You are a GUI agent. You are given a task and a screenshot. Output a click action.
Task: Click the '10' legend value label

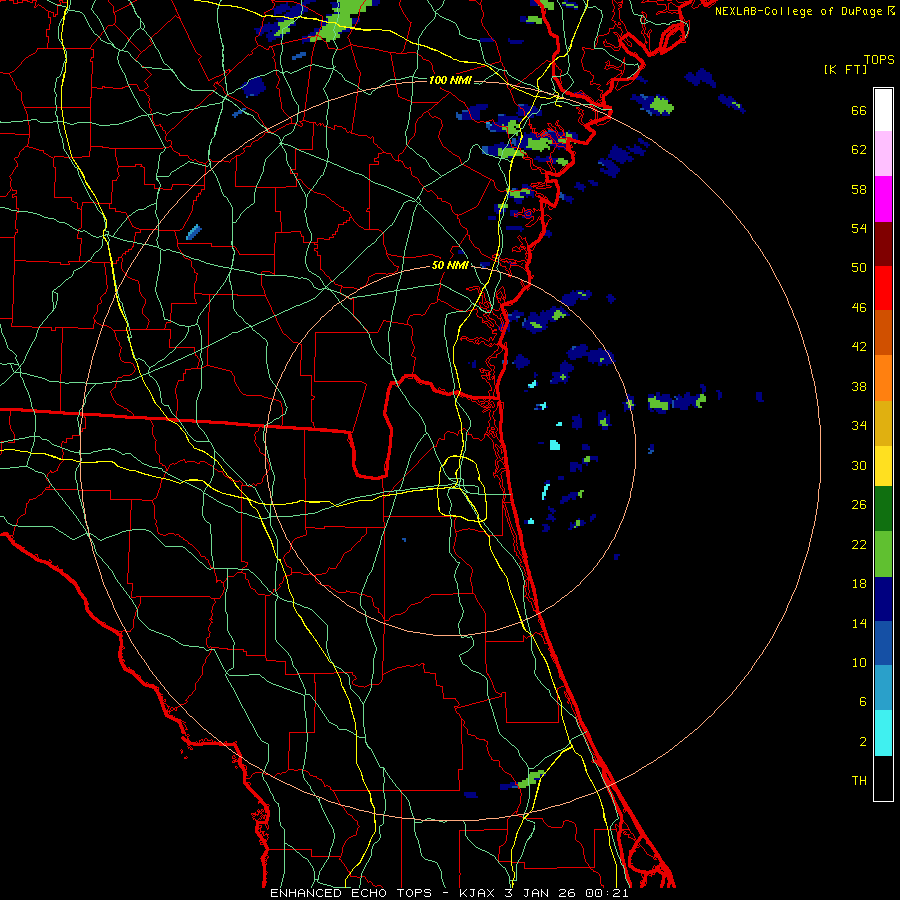click(x=859, y=662)
